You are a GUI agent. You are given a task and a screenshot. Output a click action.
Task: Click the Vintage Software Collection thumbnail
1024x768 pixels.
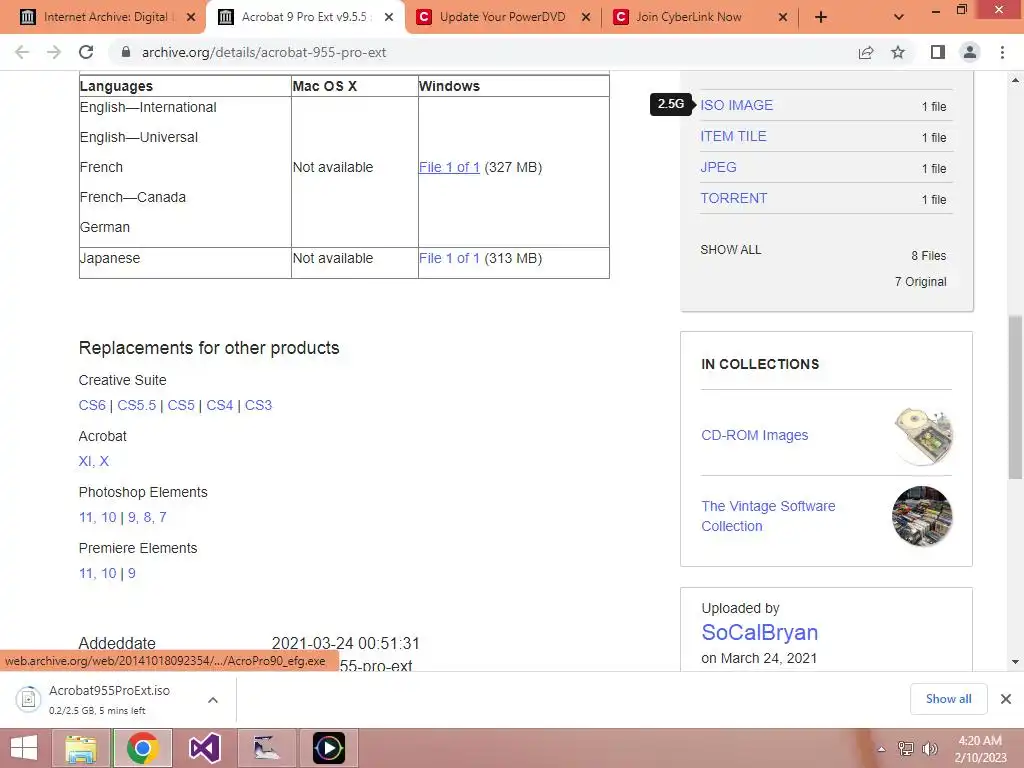pyautogui.click(x=922, y=516)
